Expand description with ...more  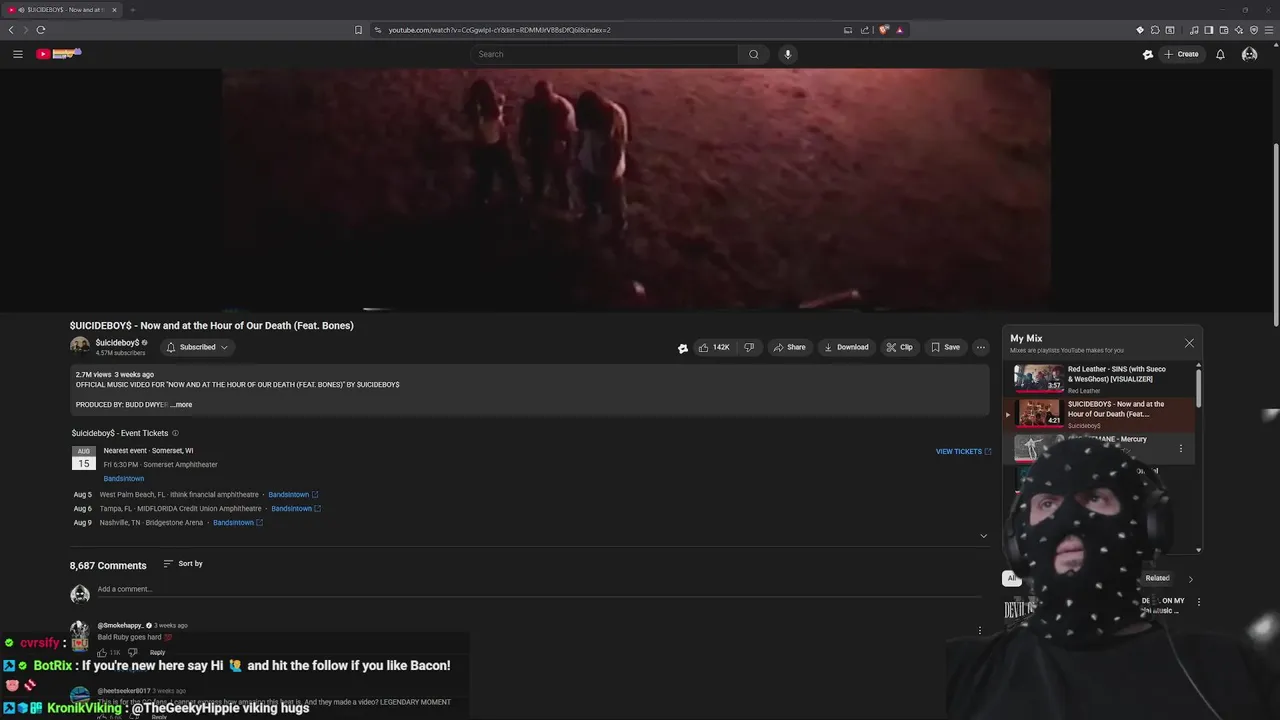181,405
